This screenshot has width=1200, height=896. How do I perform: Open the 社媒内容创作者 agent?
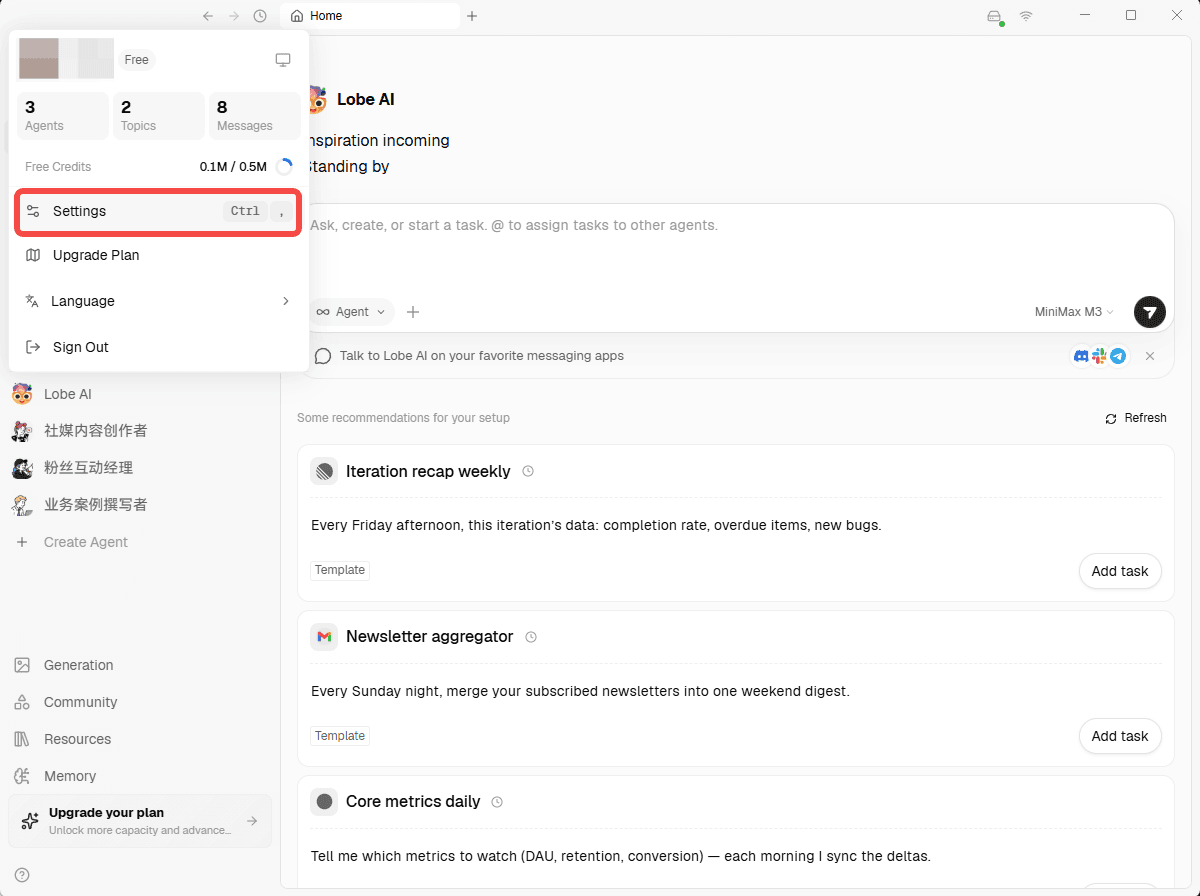140,431
